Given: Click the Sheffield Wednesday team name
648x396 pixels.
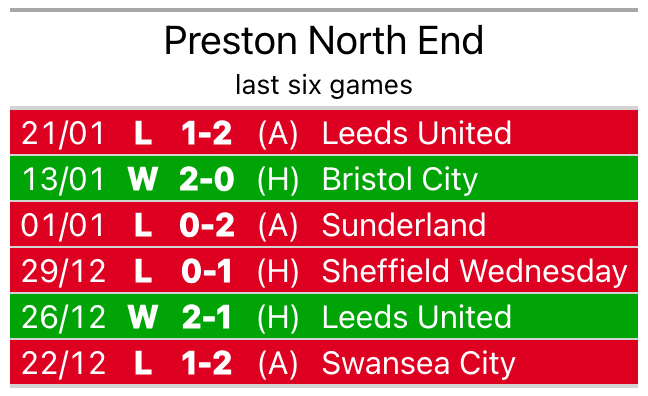Looking at the screenshot, I should coord(474,272).
